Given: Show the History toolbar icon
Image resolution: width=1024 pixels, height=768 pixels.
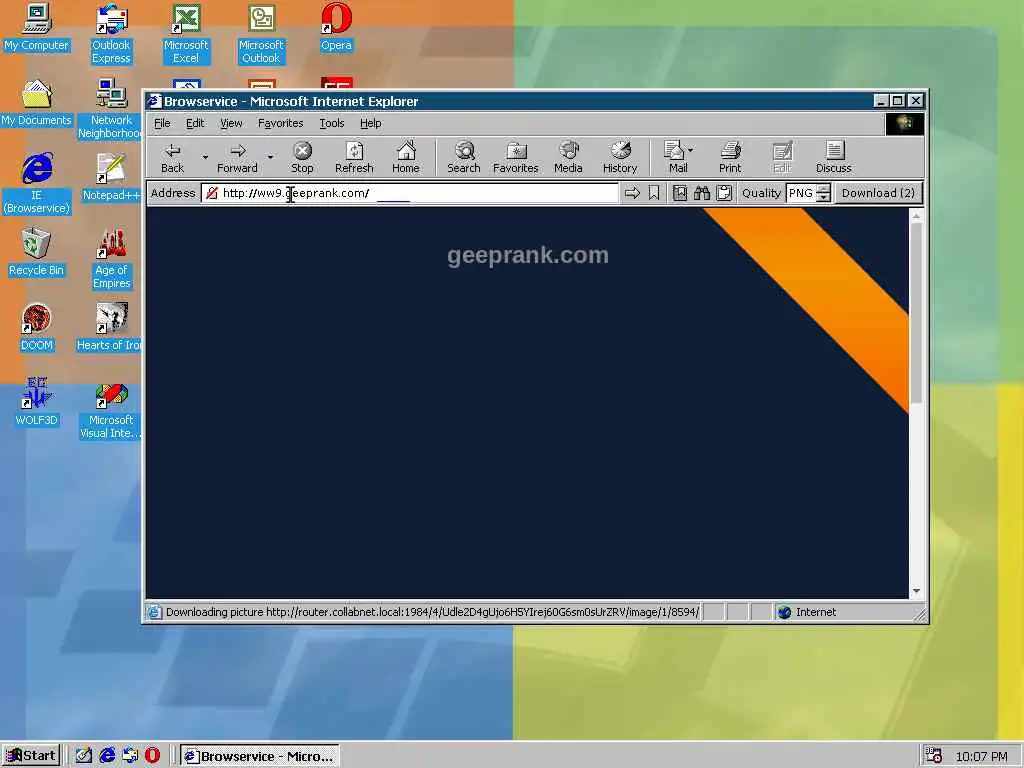Looking at the screenshot, I should click(x=620, y=158).
